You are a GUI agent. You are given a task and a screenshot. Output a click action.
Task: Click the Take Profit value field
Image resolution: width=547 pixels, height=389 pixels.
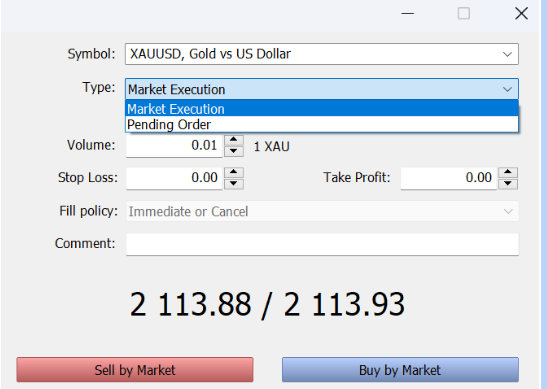pos(449,178)
